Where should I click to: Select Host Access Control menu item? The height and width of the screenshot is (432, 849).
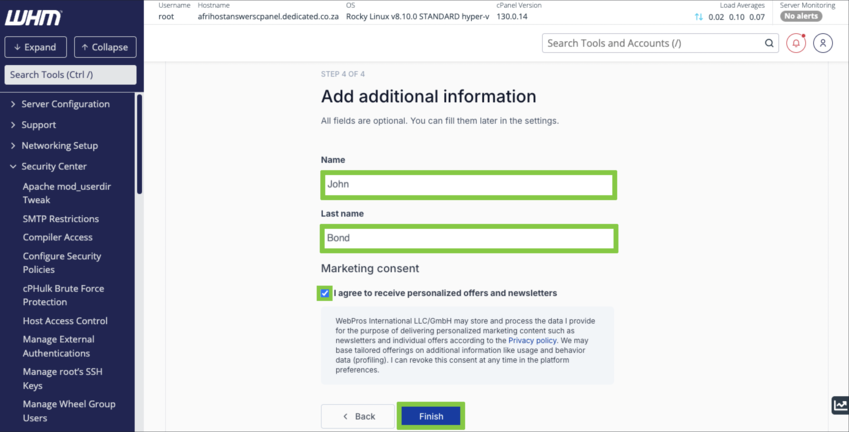(65, 321)
